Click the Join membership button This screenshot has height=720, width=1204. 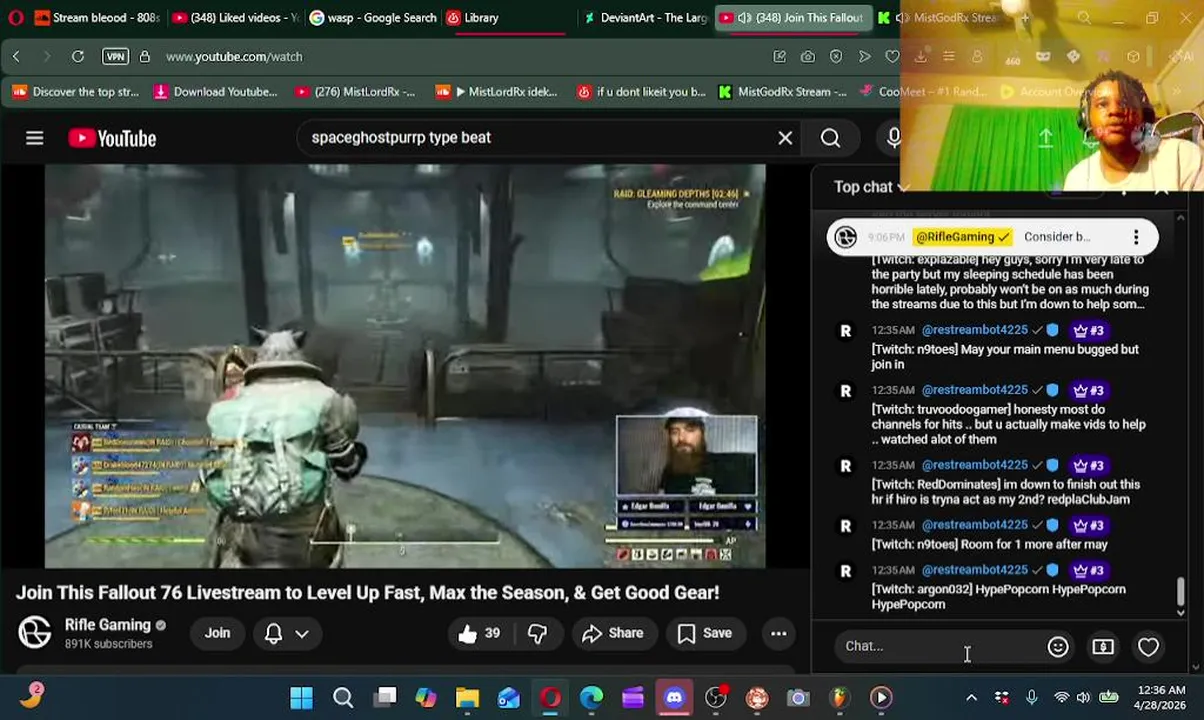point(217,633)
